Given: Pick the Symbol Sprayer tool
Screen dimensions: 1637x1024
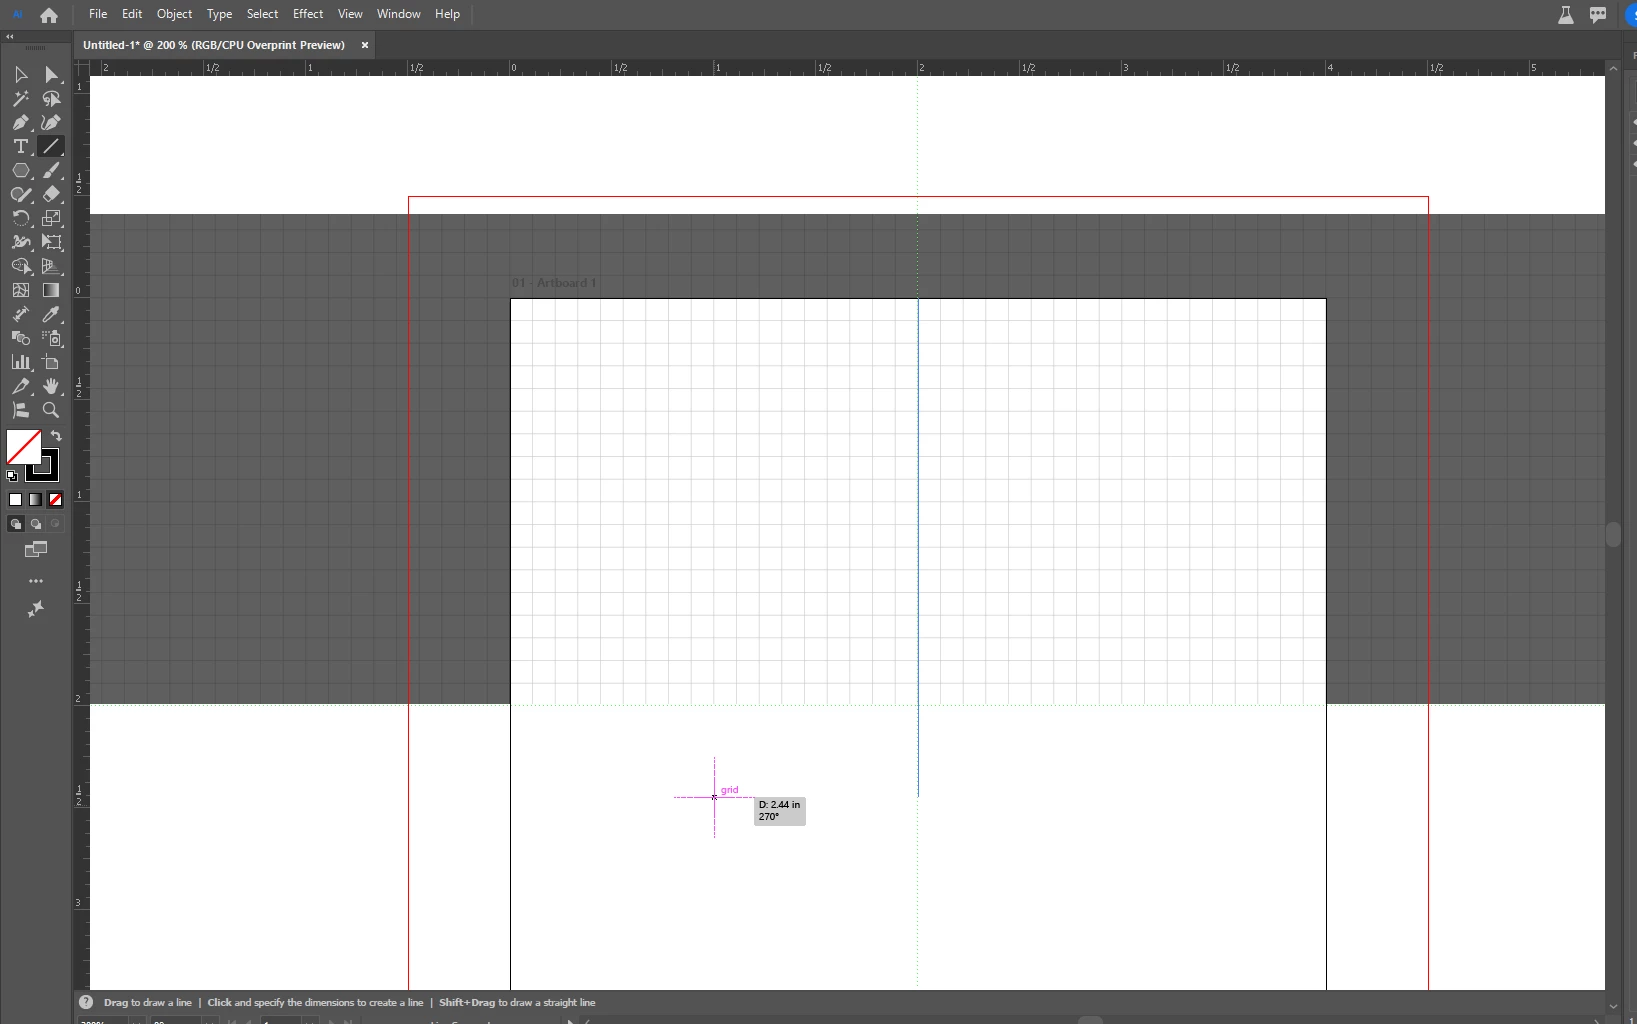Looking at the screenshot, I should (x=51, y=339).
